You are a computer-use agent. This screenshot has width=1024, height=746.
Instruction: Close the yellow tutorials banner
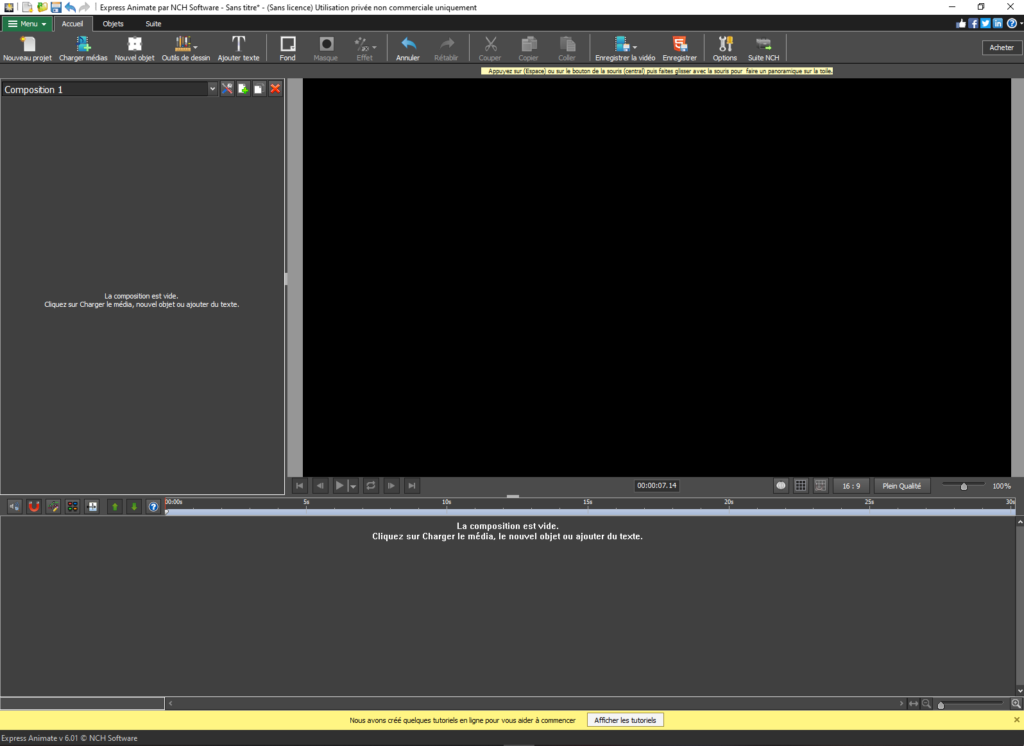coord(1016,719)
